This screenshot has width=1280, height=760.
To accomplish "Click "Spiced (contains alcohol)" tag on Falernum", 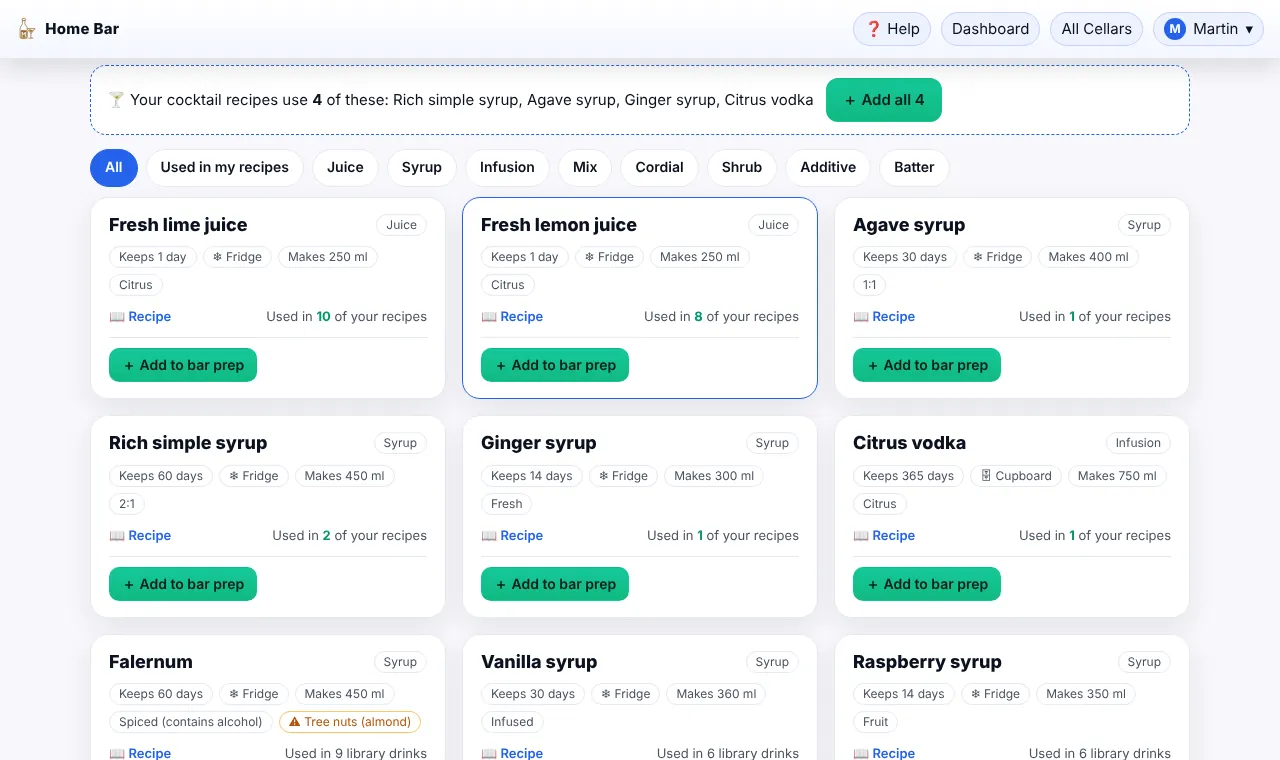I will 190,722.
